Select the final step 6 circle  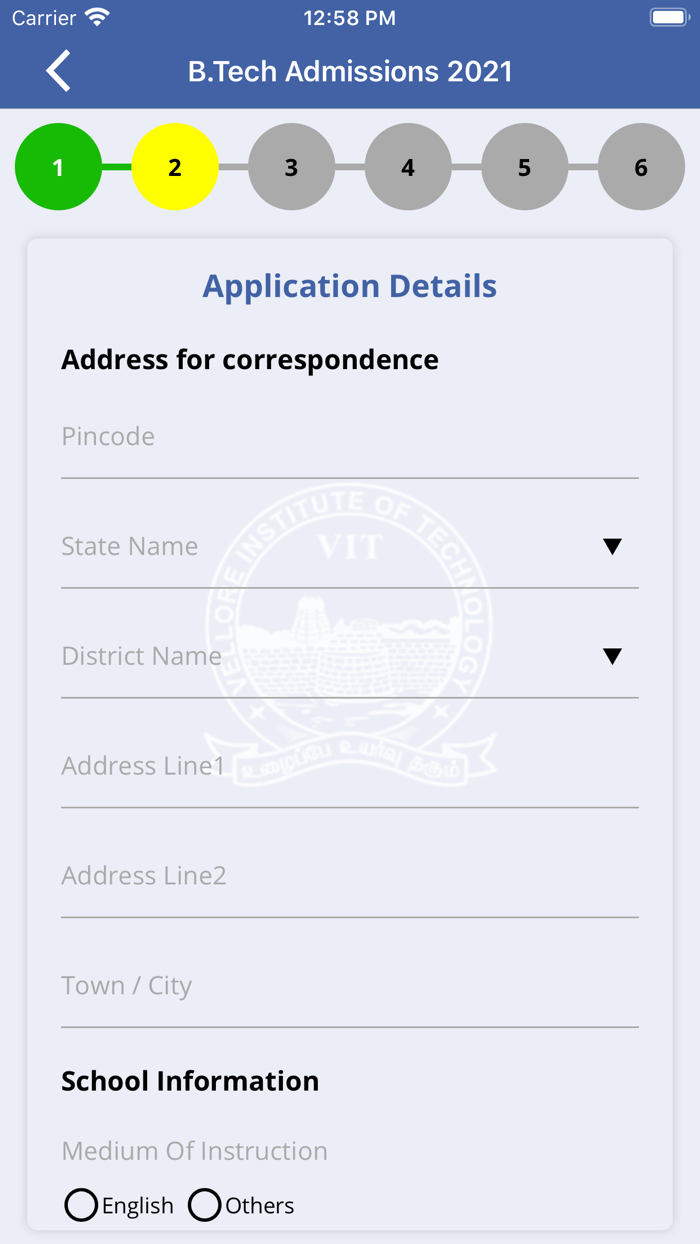[x=641, y=167]
